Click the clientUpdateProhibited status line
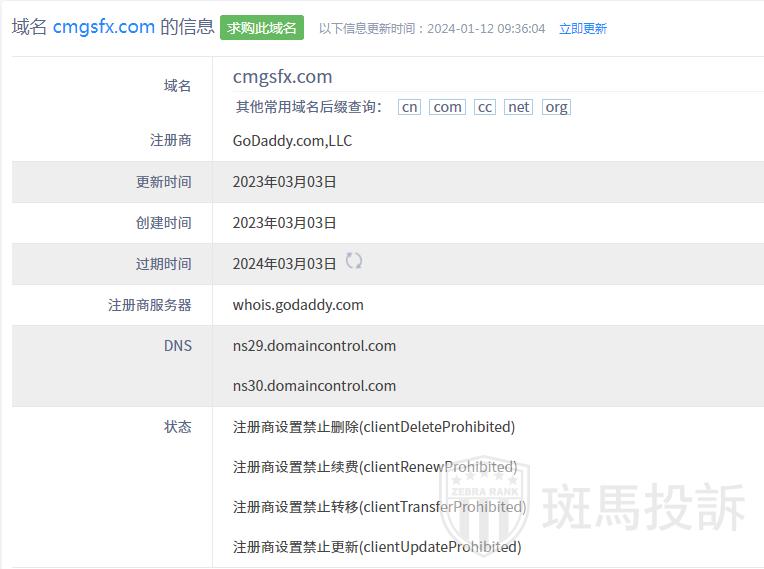 coord(377,547)
